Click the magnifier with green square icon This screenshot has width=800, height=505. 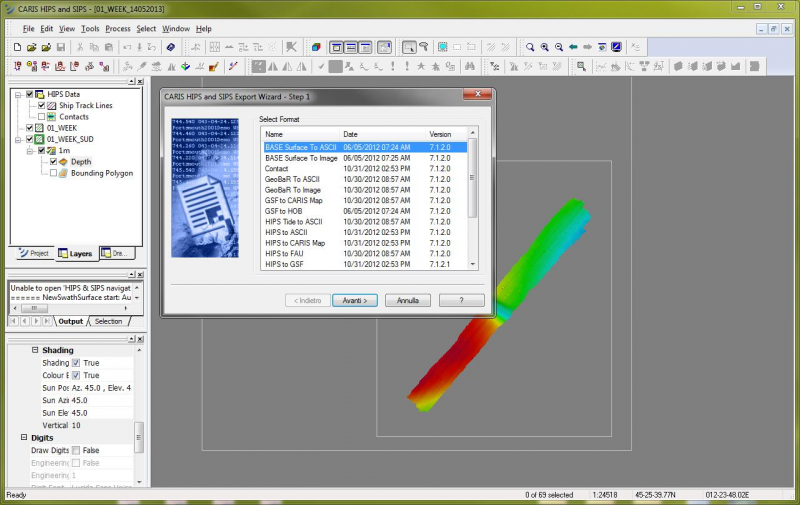point(581,66)
